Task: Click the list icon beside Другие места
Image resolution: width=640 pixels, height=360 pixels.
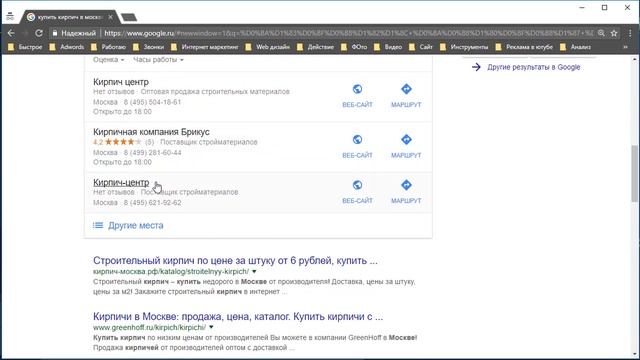Action: [98, 225]
